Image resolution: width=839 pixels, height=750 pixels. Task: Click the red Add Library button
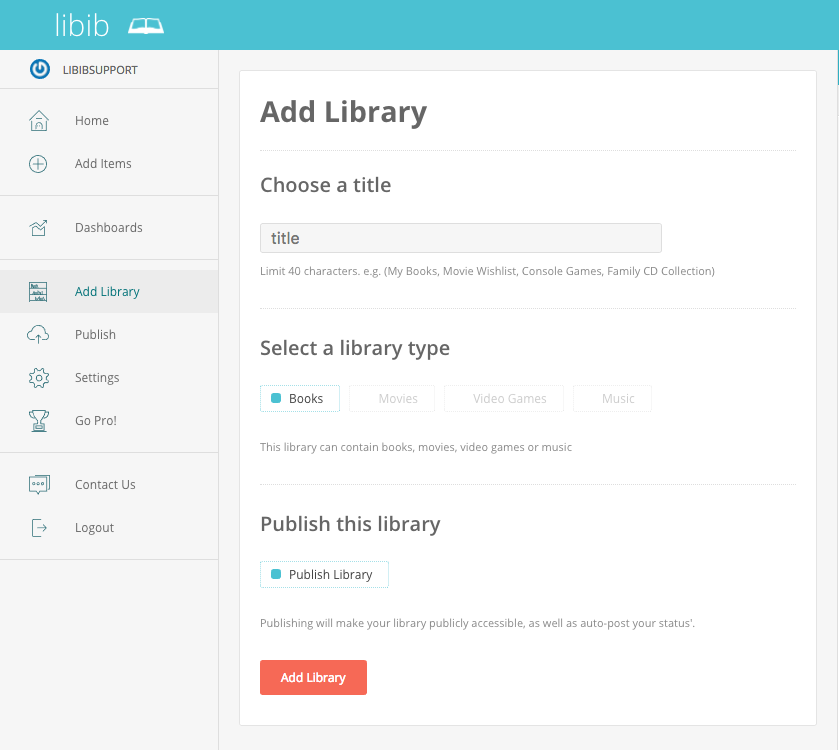coord(313,678)
